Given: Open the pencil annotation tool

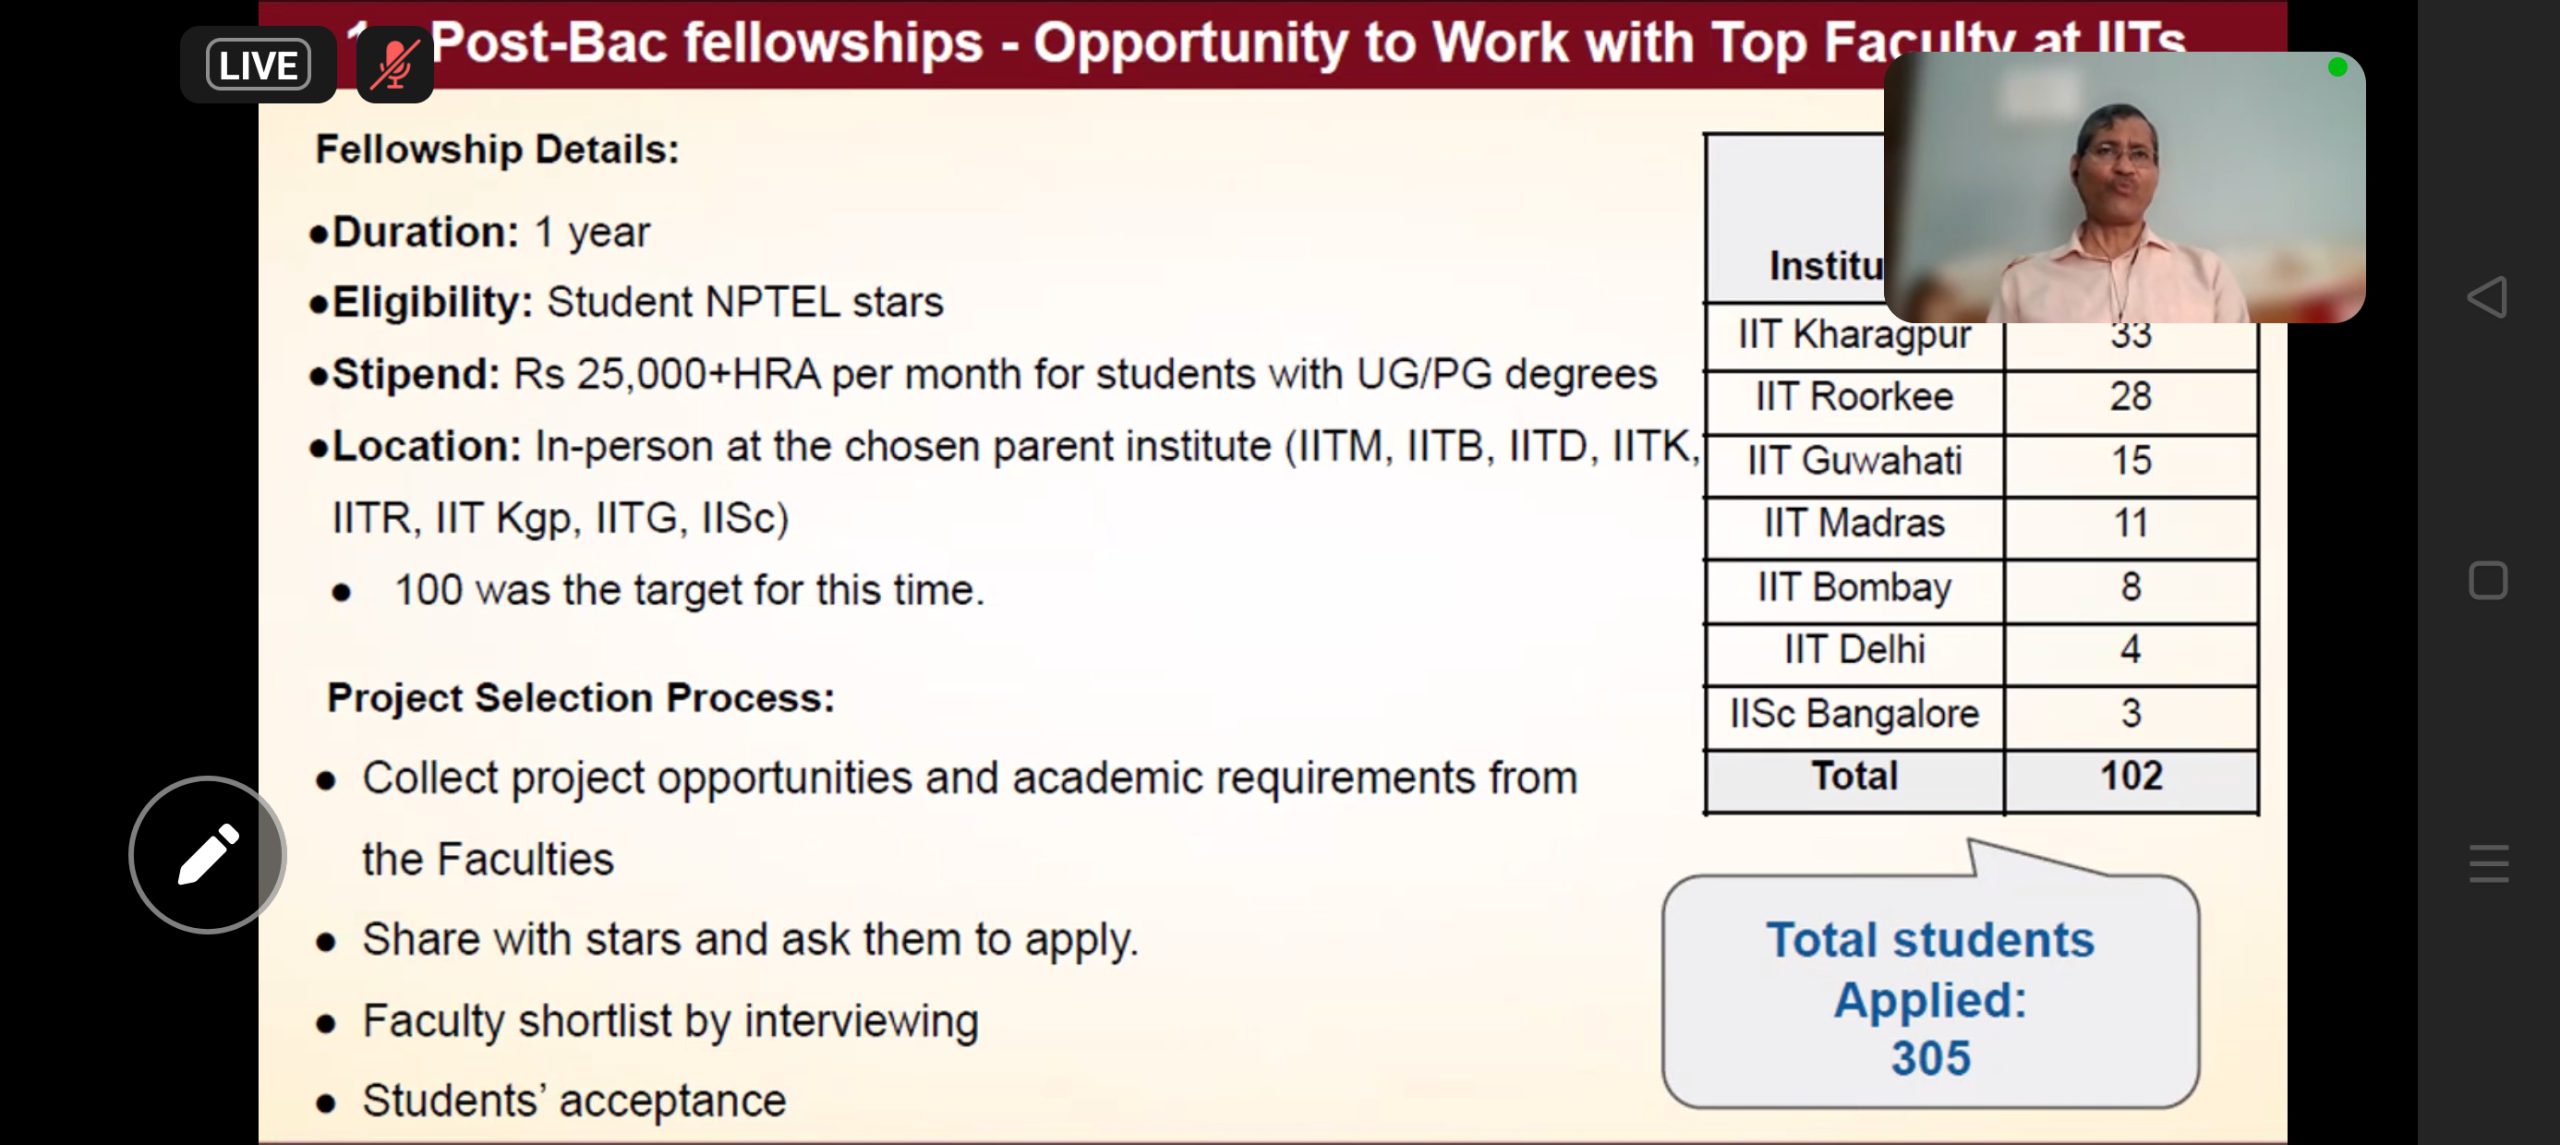Looking at the screenshot, I should coord(208,855).
